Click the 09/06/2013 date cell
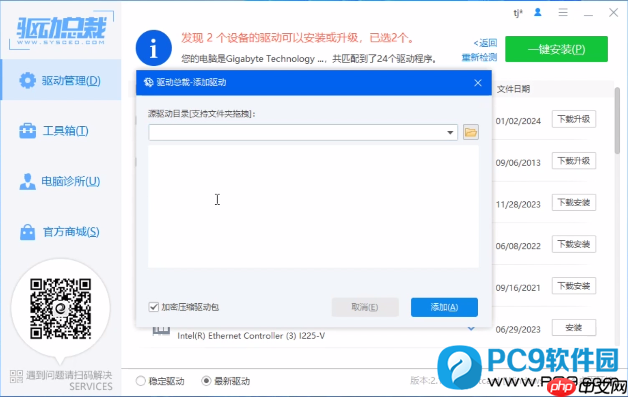628x397 pixels. [x=518, y=163]
